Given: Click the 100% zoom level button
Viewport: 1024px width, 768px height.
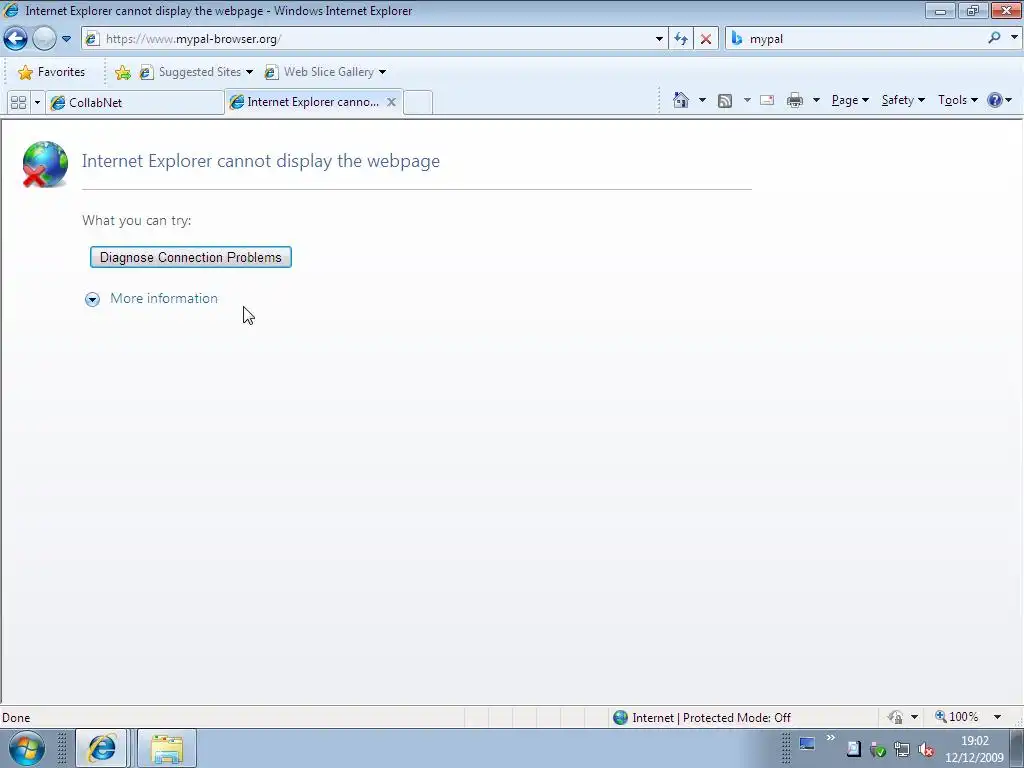Looking at the screenshot, I should tap(957, 717).
